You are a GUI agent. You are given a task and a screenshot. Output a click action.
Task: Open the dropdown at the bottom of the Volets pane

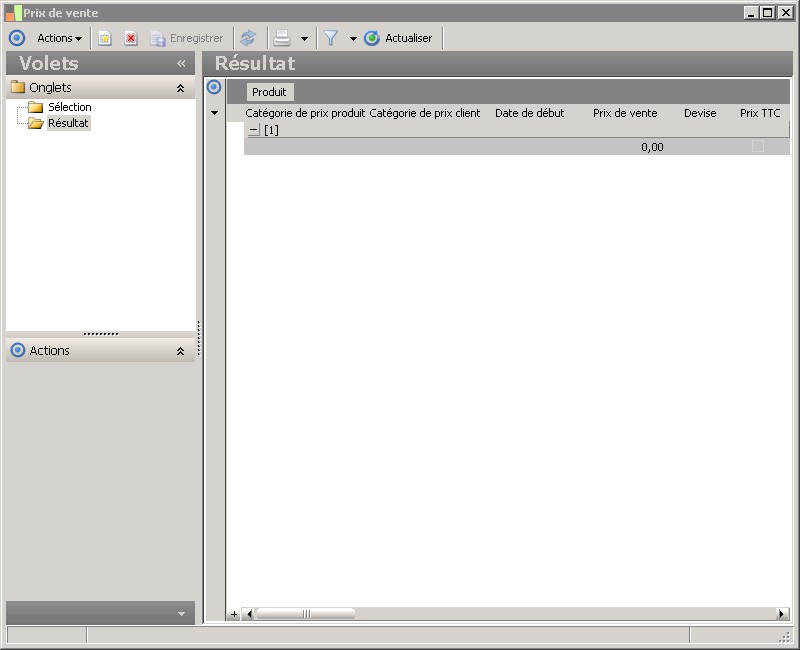point(181,614)
